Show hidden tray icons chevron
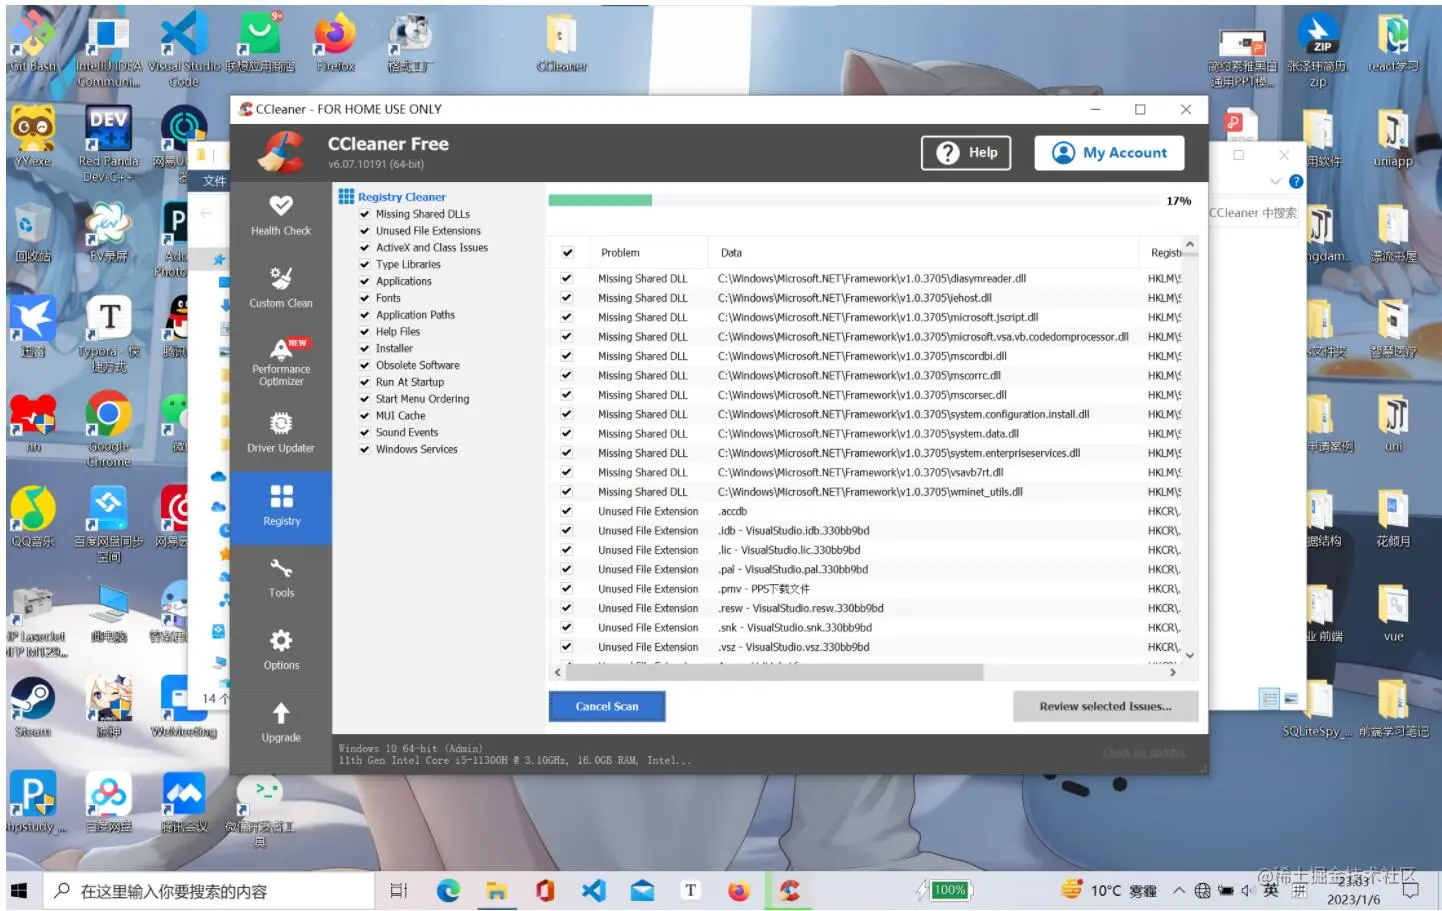The height and width of the screenshot is (911, 1442). coord(1179,890)
